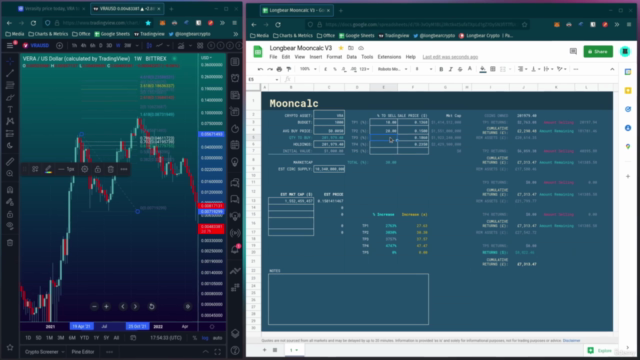Open the text color tool in Sheets
The height and width of the screenshot is (360, 640).
(470, 69)
